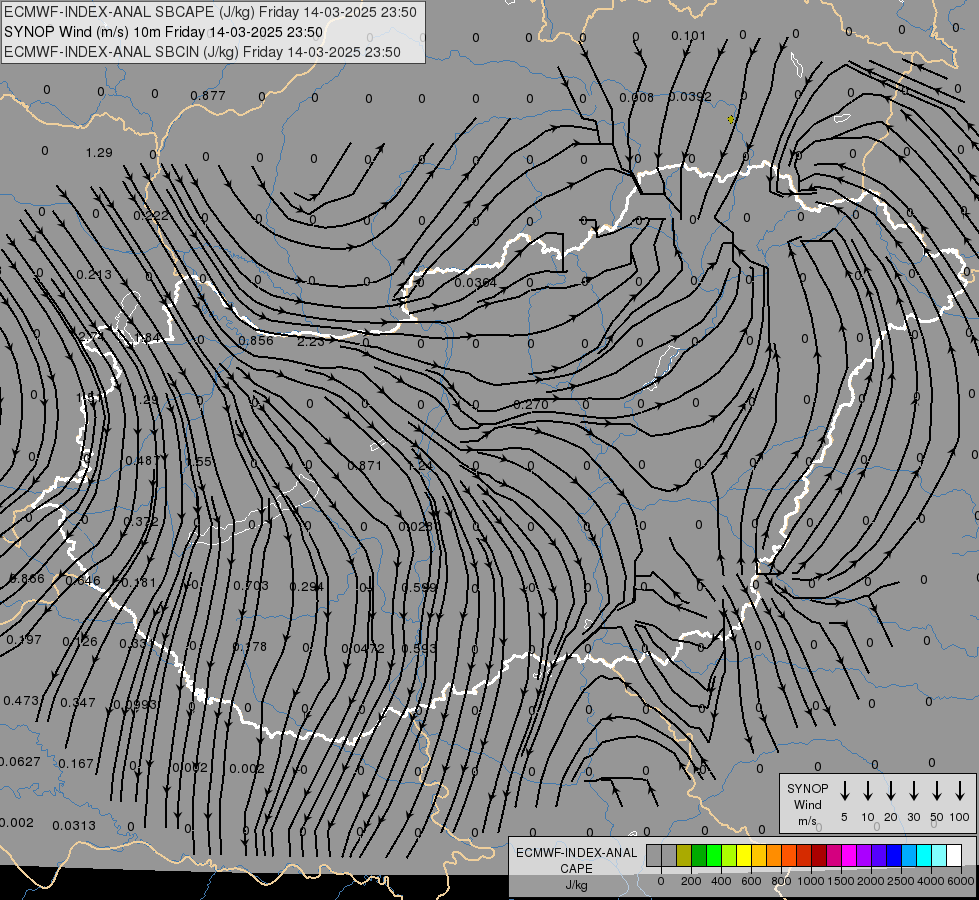Click the 0.347 value on the map
Viewport: 979px width, 900px height.
pos(78,703)
